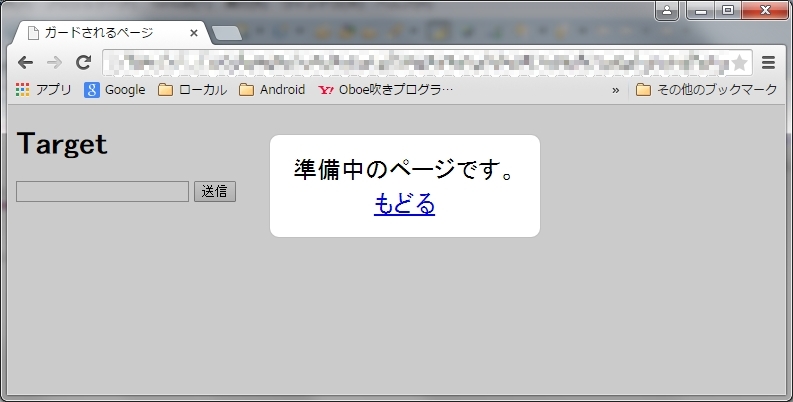Go back with the browser back arrow
793x402 pixels.
pyautogui.click(x=25, y=62)
